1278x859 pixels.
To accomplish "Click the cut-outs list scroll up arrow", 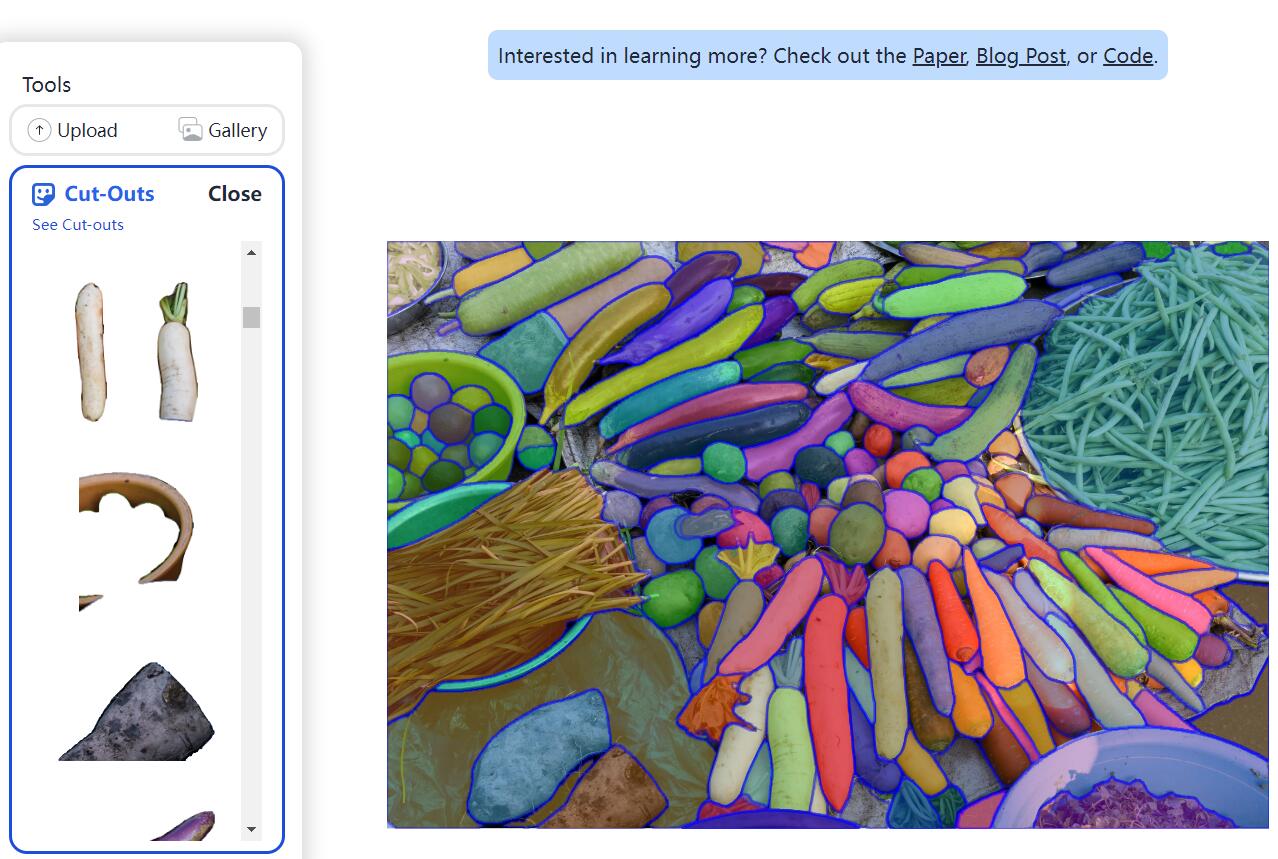I will click(251, 252).
